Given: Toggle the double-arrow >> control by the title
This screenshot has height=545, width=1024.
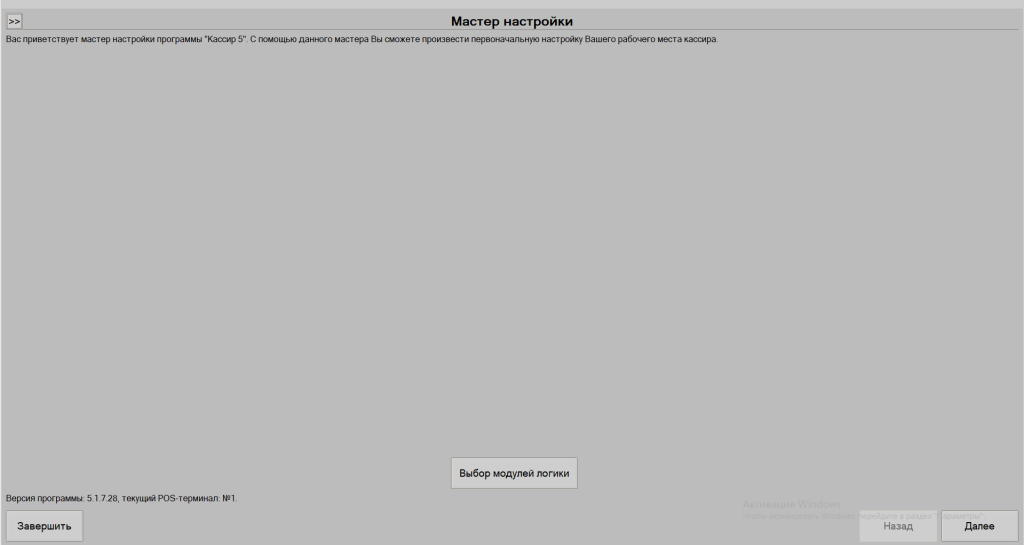Looking at the screenshot, I should (14, 21).
